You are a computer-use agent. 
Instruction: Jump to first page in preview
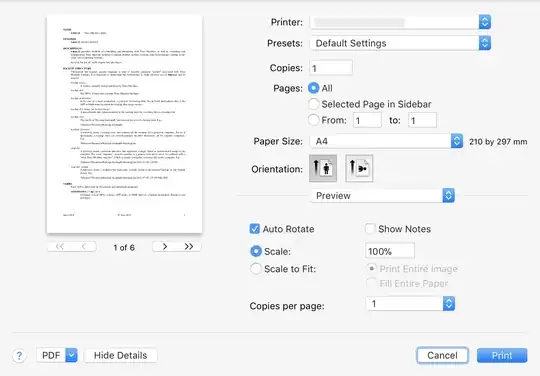pos(60,247)
